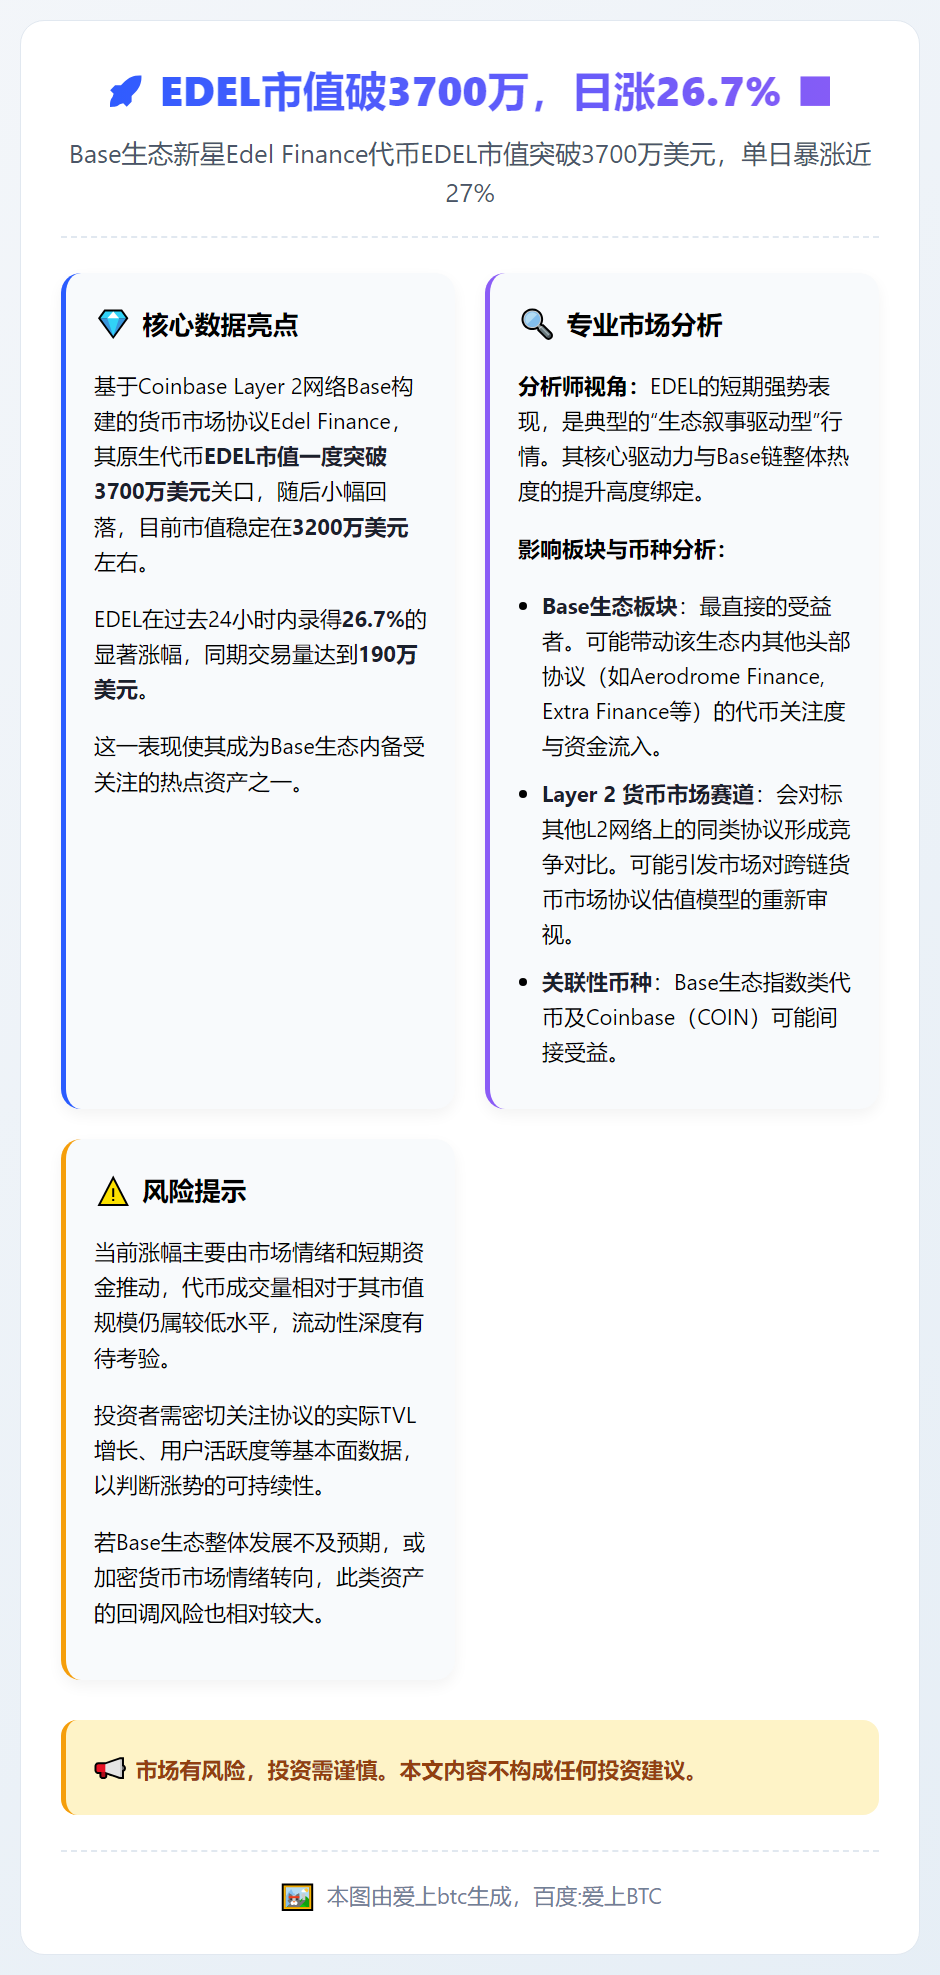This screenshot has width=940, height=1975.
Task: Click the subtitle starting Base生态新星Edel Finance
Action: tap(470, 173)
